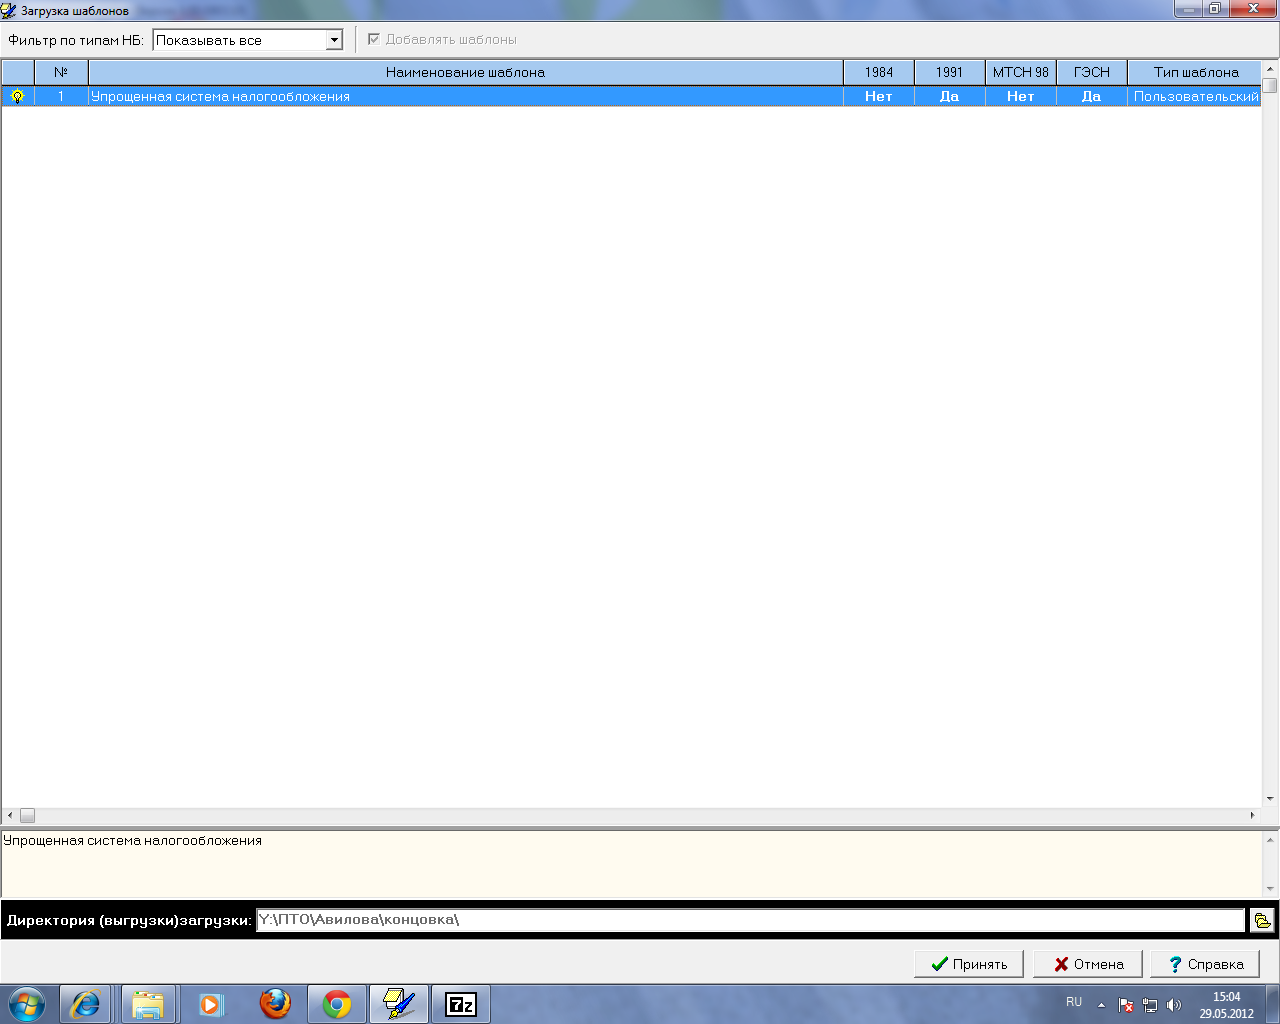Click the network icon in system tray
Image resolution: width=1280 pixels, height=1024 pixels.
tap(1150, 1005)
